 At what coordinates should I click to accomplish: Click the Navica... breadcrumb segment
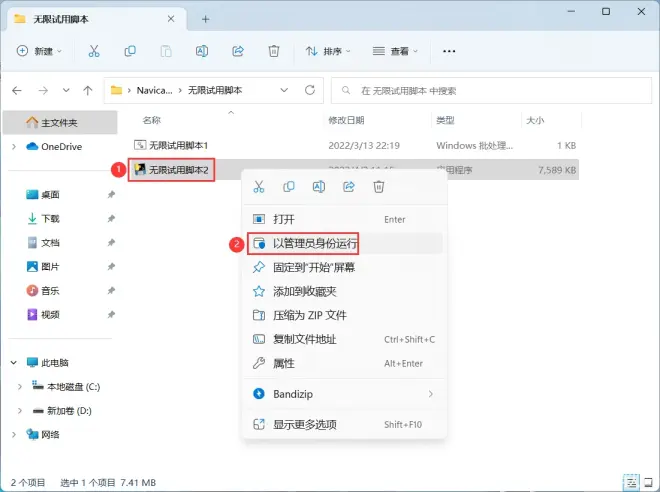pyautogui.click(x=154, y=90)
